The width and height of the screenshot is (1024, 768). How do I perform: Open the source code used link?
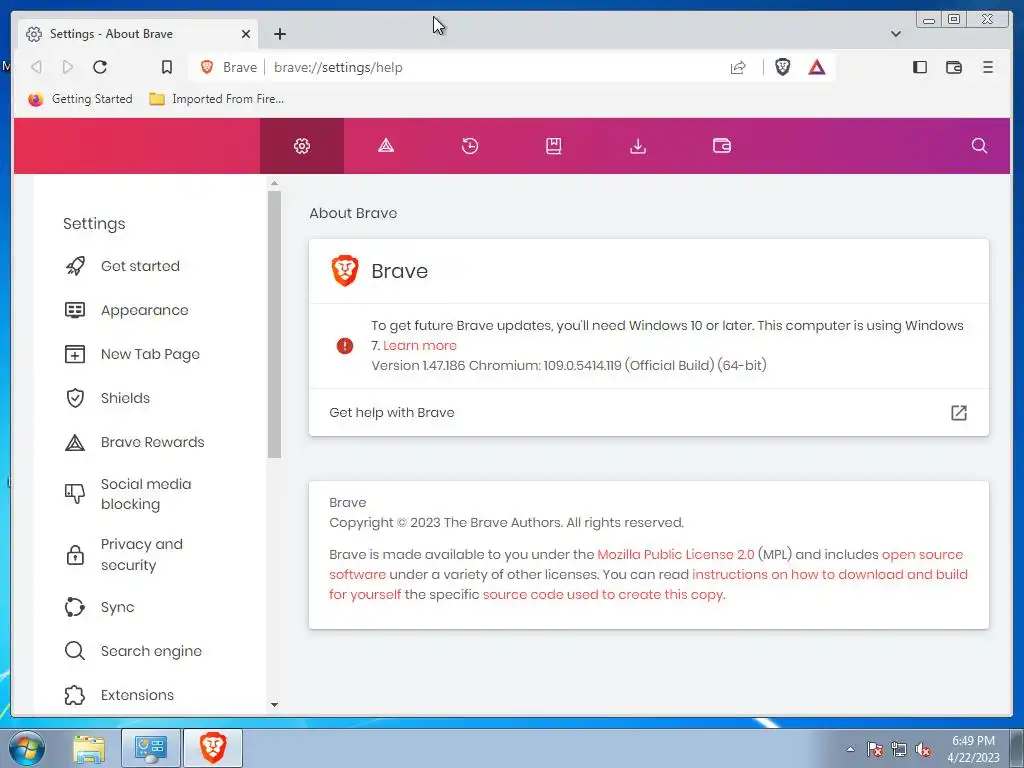pyautogui.click(x=603, y=595)
